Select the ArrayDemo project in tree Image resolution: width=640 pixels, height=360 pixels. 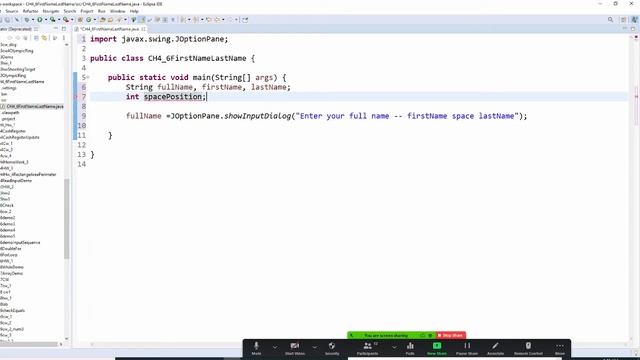(x=11, y=273)
